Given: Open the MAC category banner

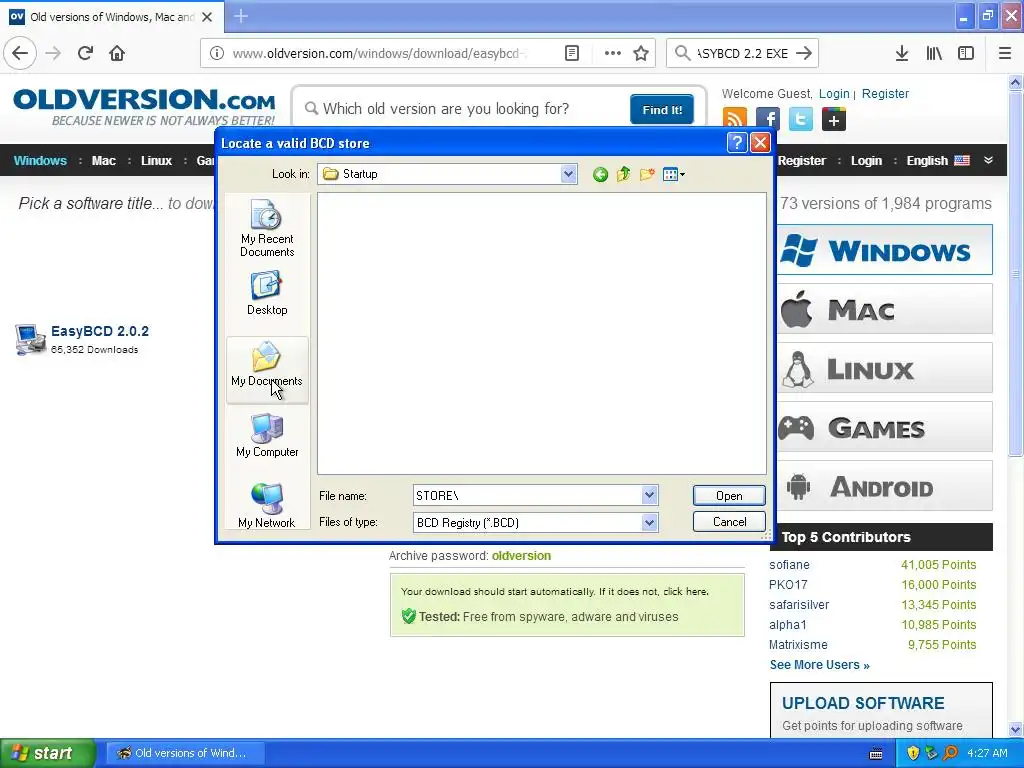Looking at the screenshot, I should tap(885, 309).
